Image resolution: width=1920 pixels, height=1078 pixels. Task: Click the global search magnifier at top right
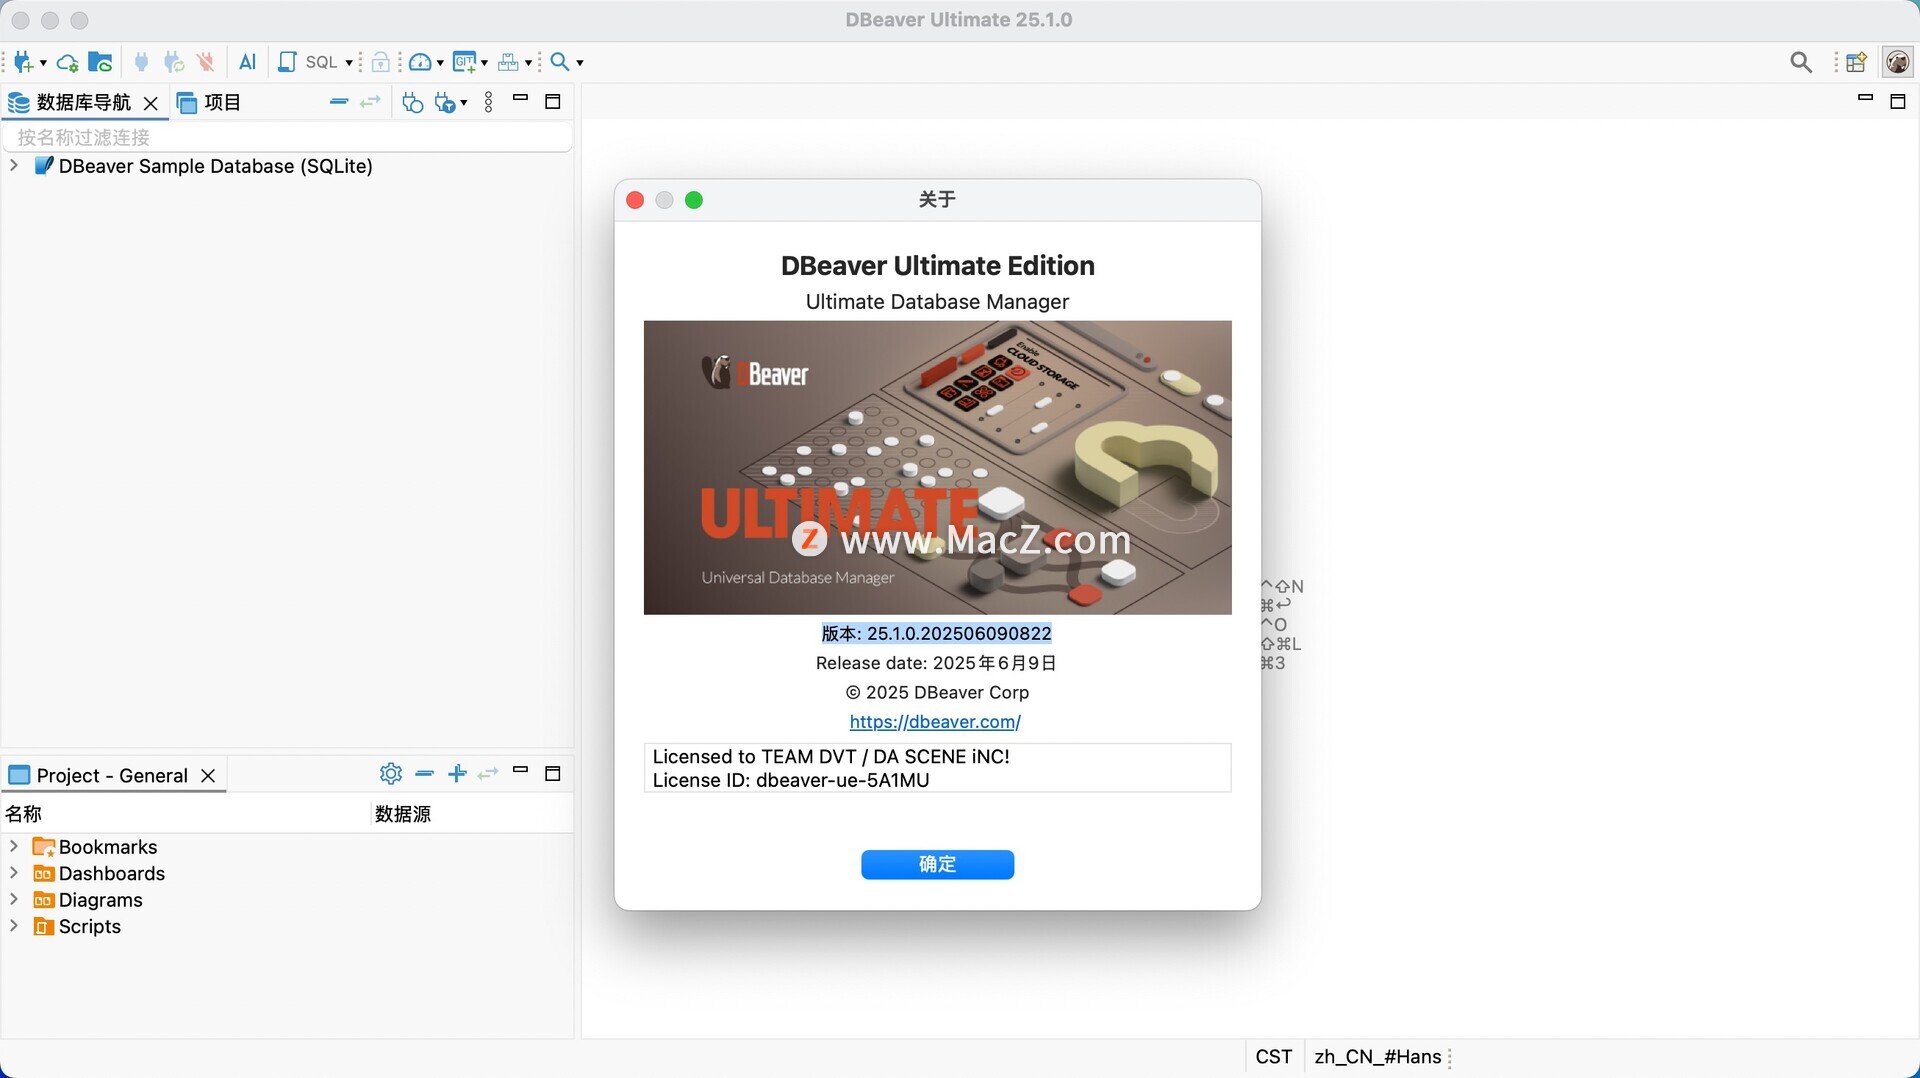(x=1801, y=62)
